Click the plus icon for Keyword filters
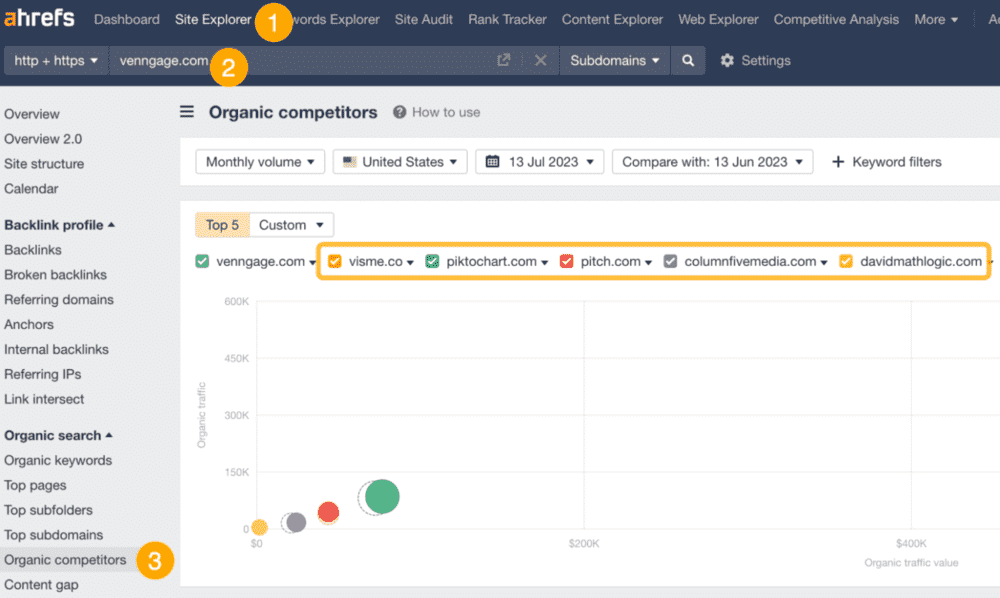 tap(838, 162)
